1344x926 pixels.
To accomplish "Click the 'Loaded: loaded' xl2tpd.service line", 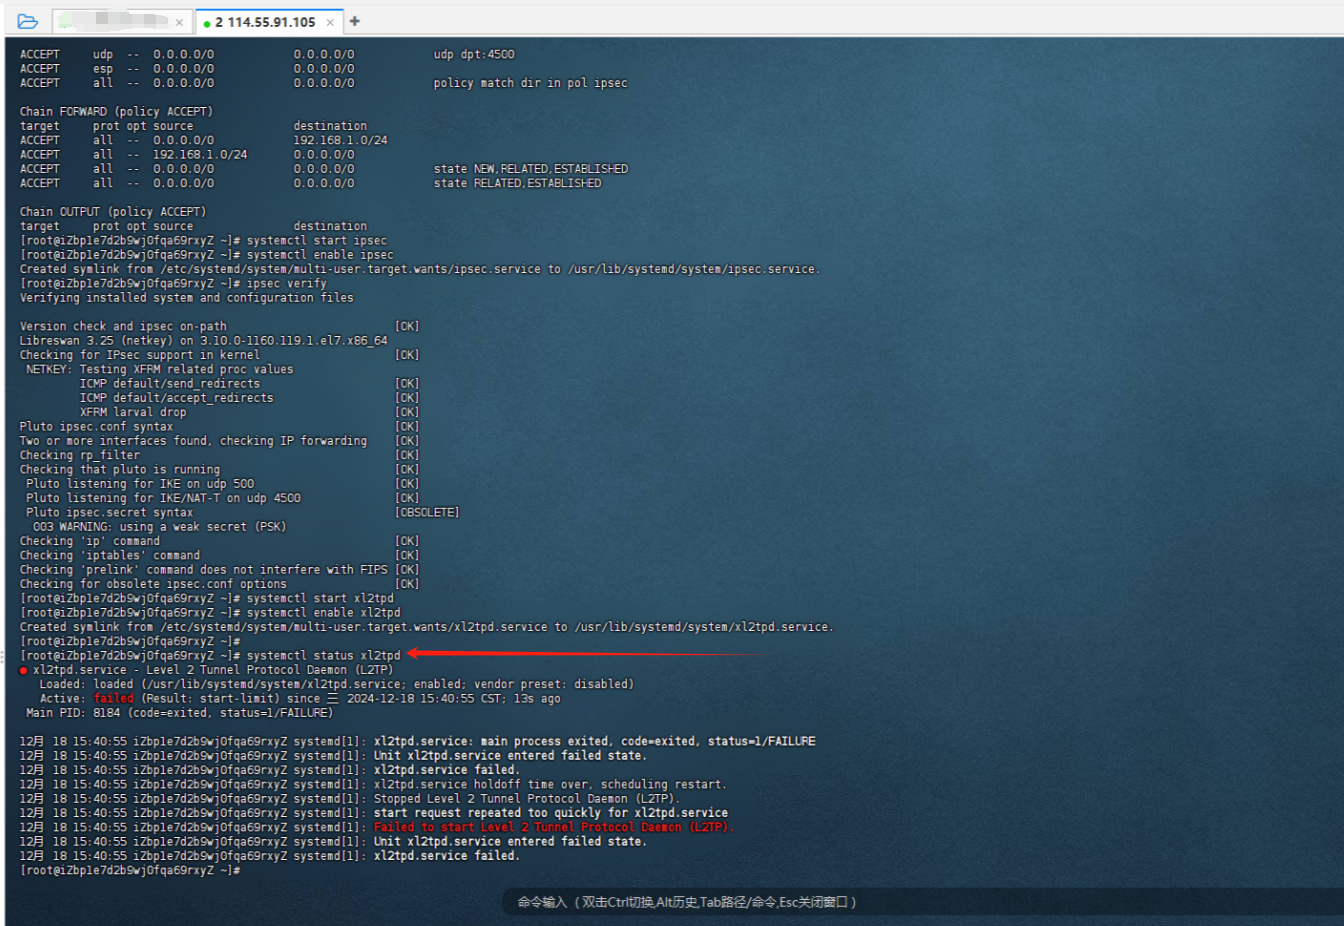I will 337,685.
